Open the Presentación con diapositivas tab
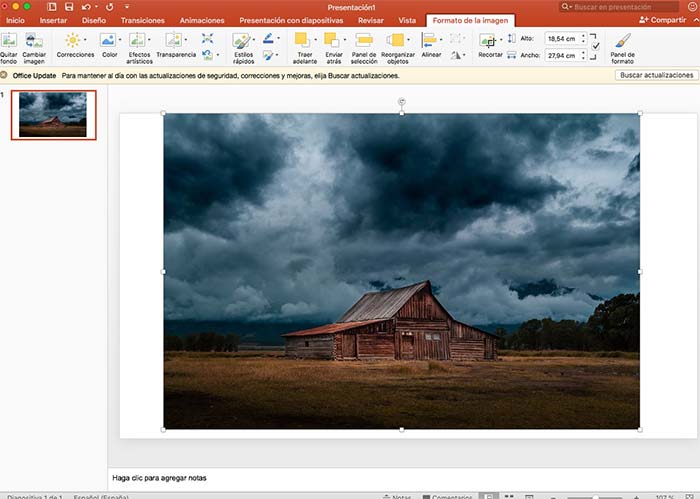Image resolution: width=700 pixels, height=499 pixels. 291,21
